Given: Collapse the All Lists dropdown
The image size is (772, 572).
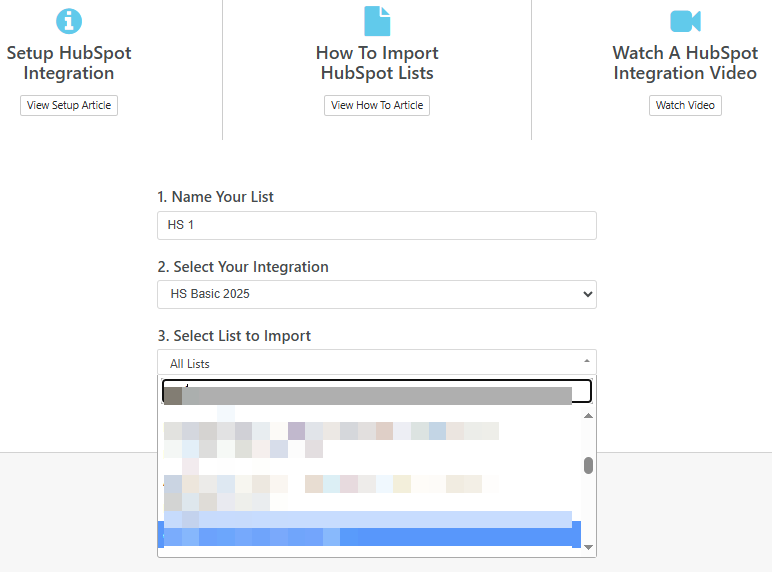Looking at the screenshot, I should (x=377, y=363).
